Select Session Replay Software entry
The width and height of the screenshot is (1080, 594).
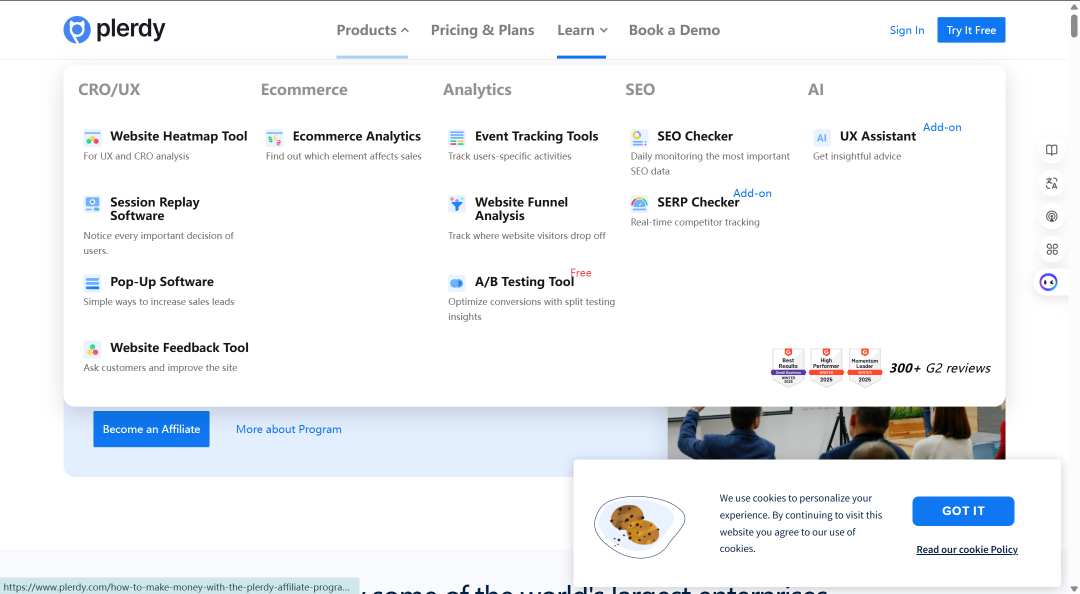155,209
